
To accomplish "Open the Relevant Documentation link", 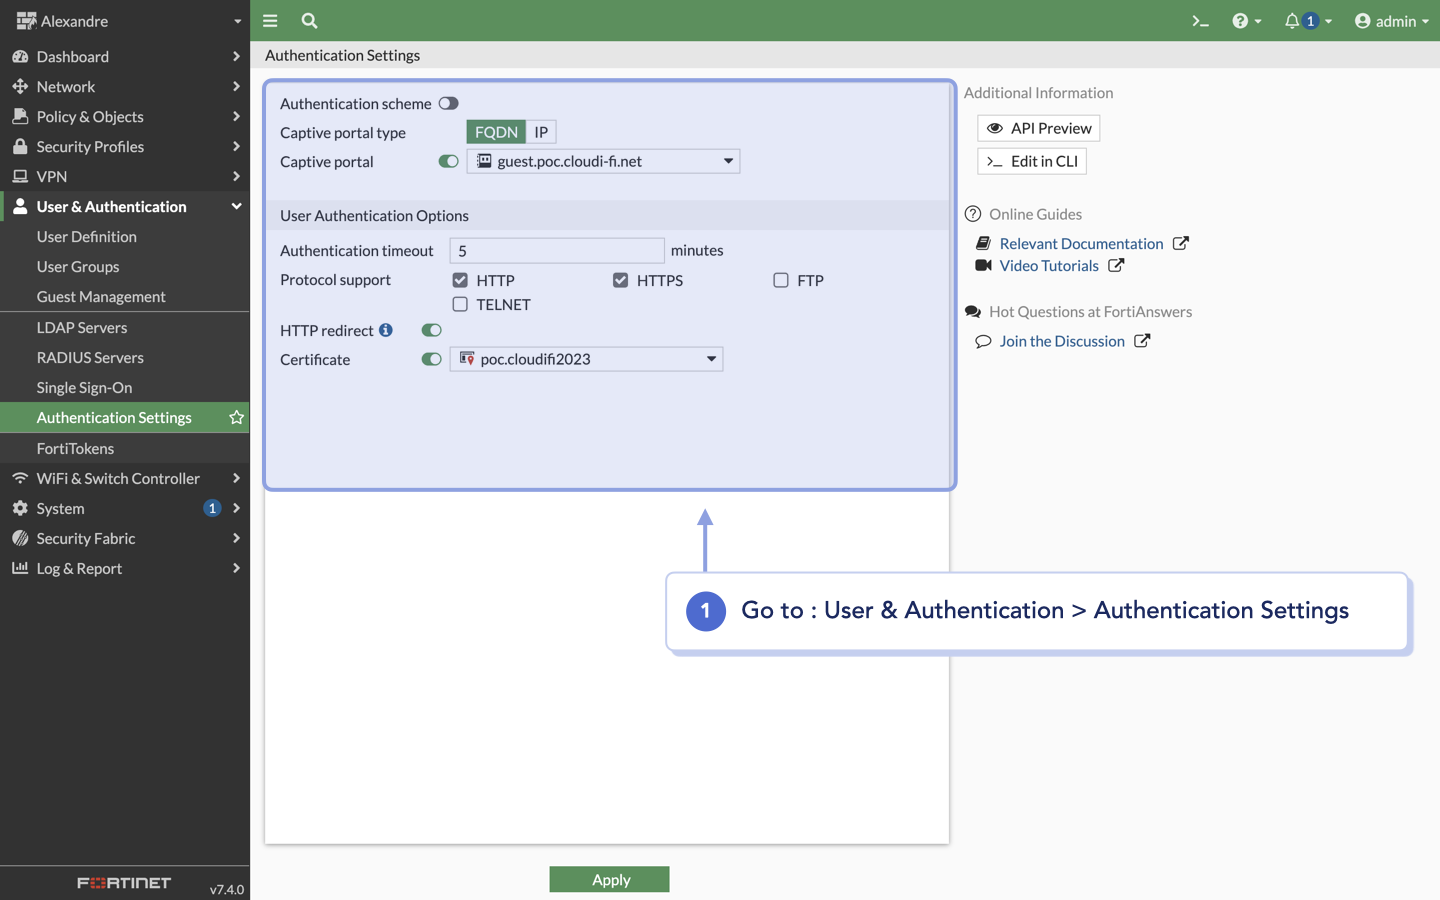I will 1082,243.
